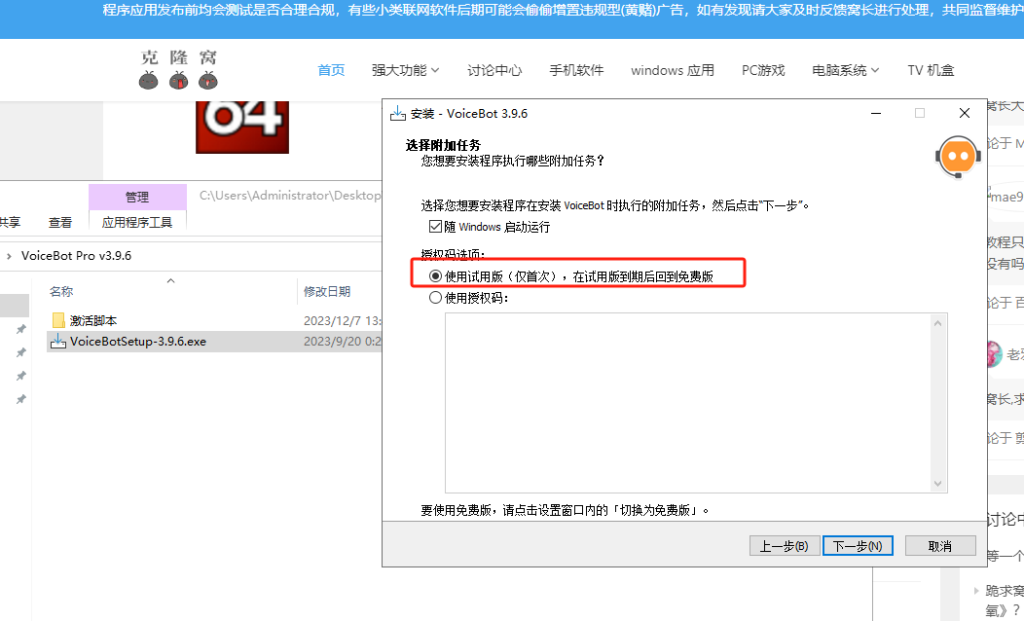Open the TV 机盒 nav item
Image resolution: width=1024 pixels, height=621 pixels.
pos(931,70)
